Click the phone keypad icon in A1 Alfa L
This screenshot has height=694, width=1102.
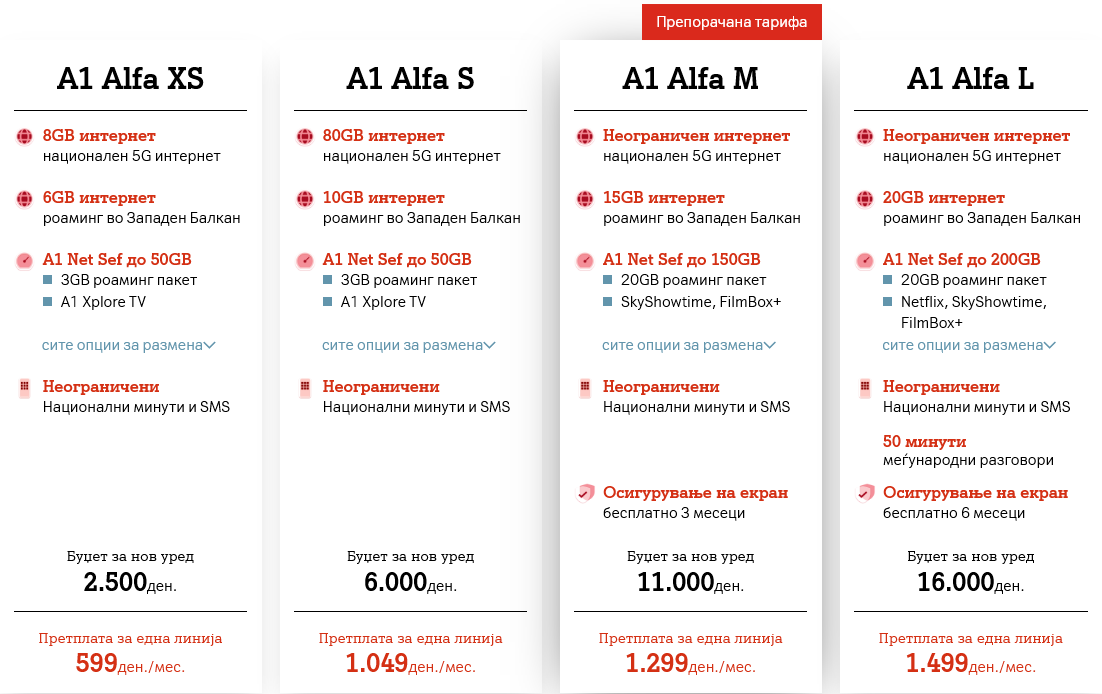point(865,388)
